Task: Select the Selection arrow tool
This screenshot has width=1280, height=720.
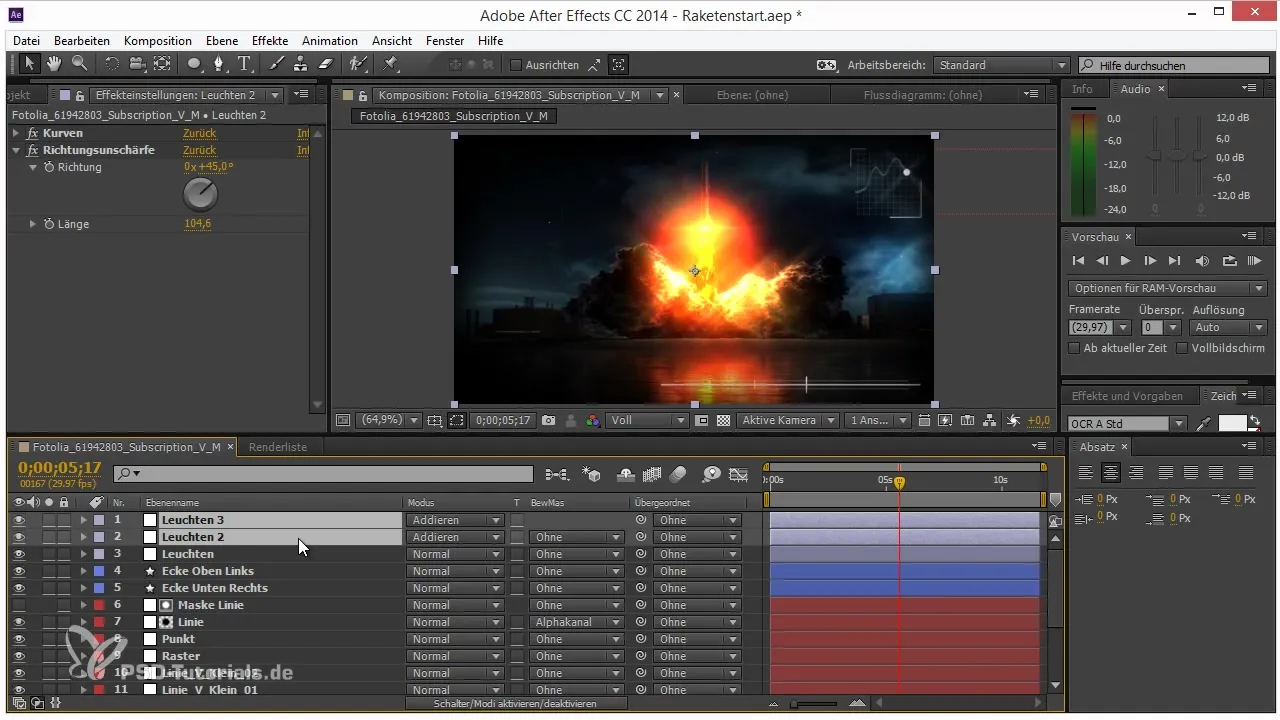Action: tap(29, 64)
